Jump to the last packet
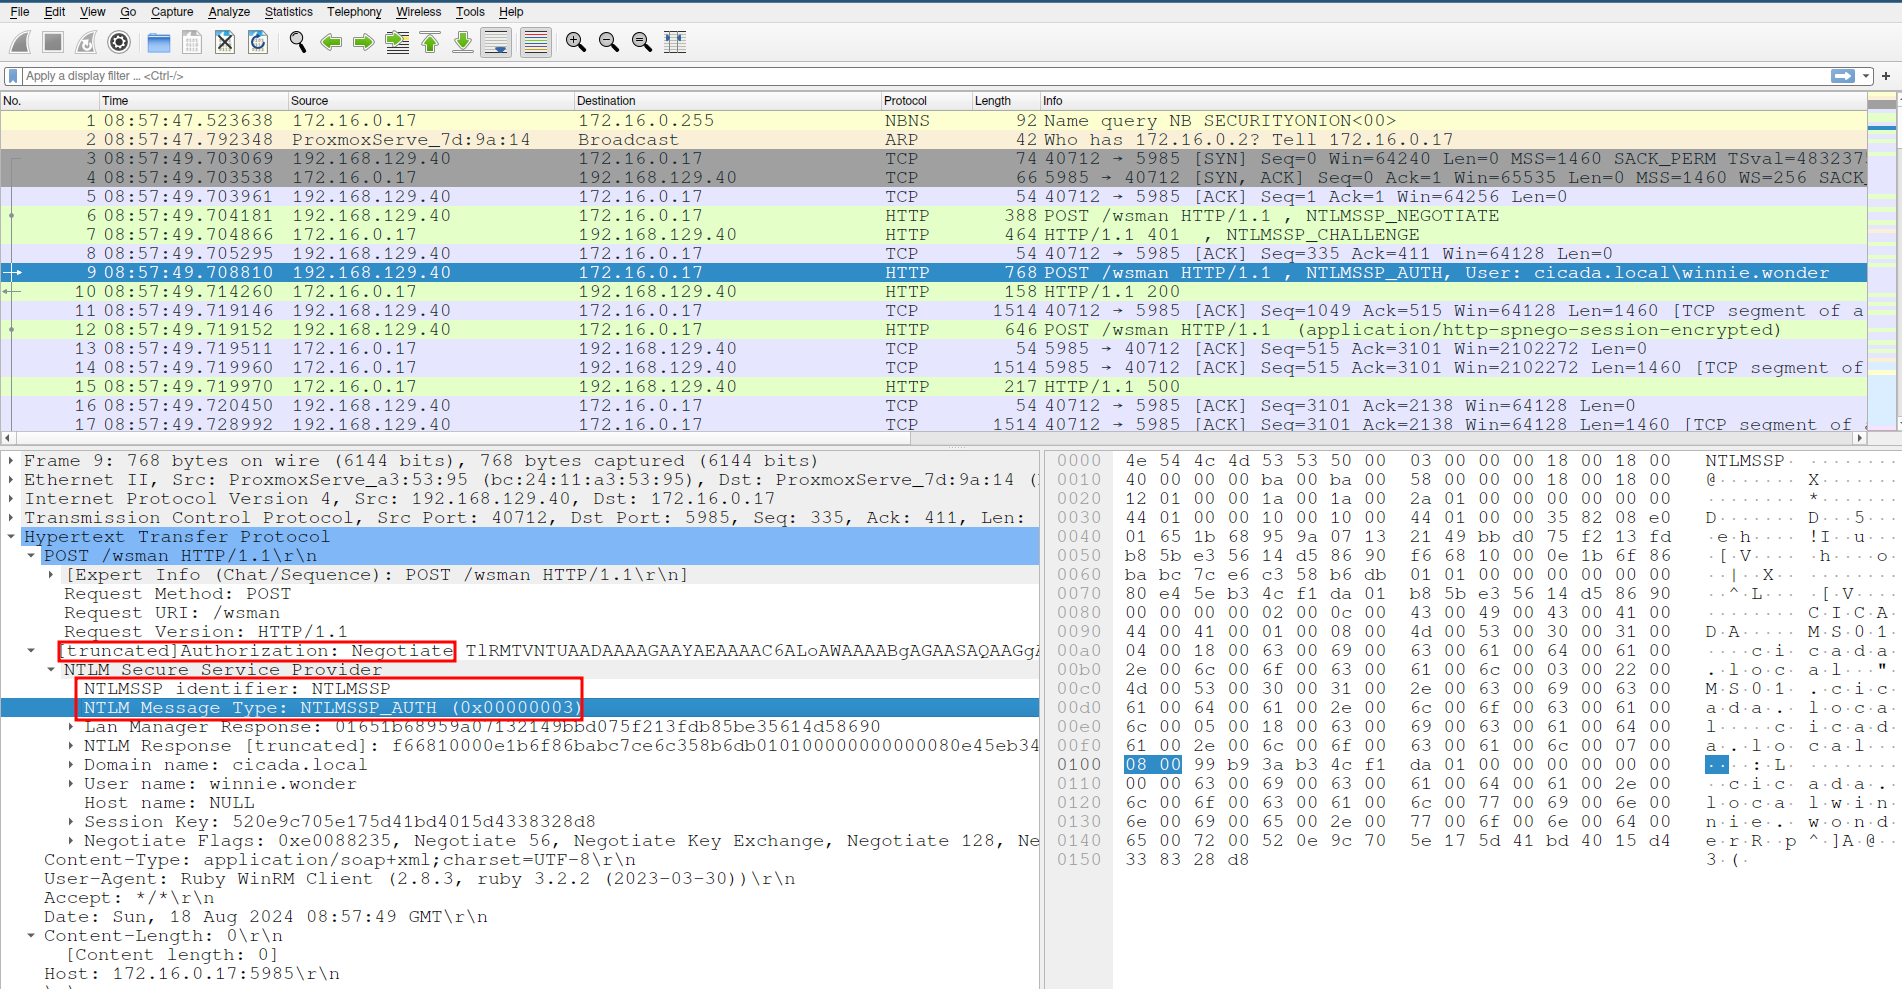 pyautogui.click(x=463, y=42)
